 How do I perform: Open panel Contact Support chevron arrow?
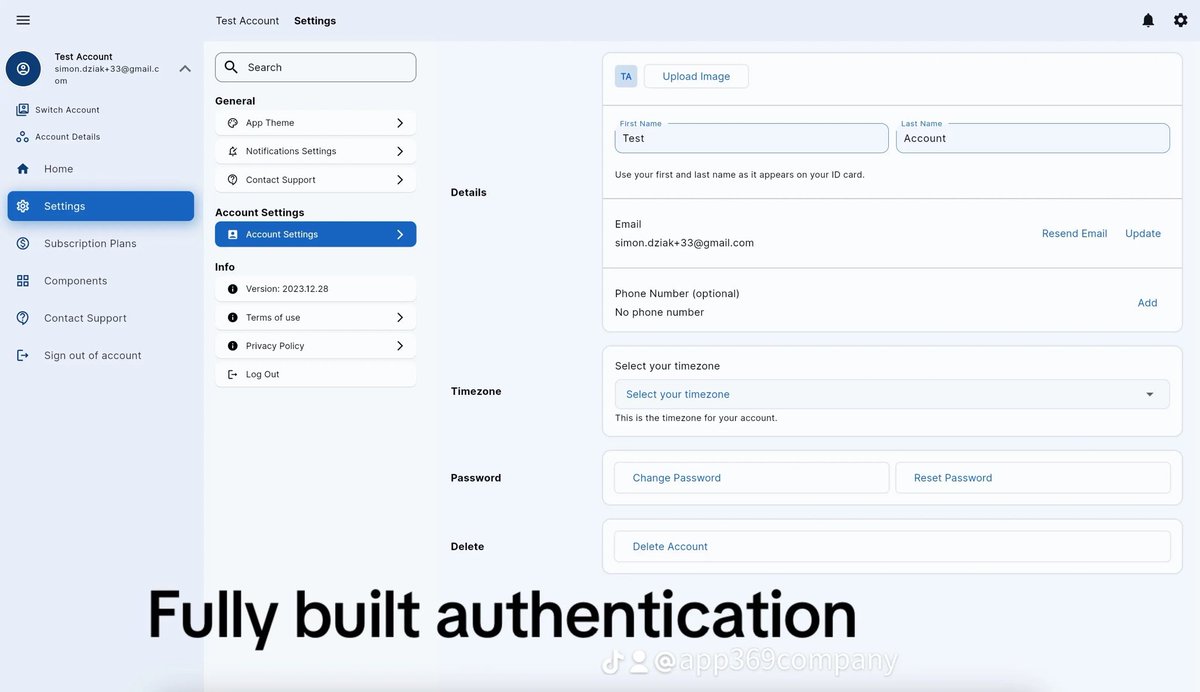pos(400,180)
